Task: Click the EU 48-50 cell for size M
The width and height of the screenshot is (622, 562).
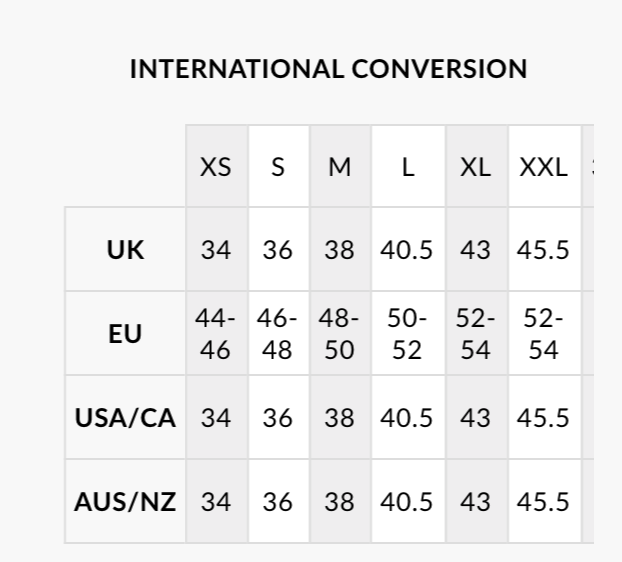Action: click(x=340, y=334)
